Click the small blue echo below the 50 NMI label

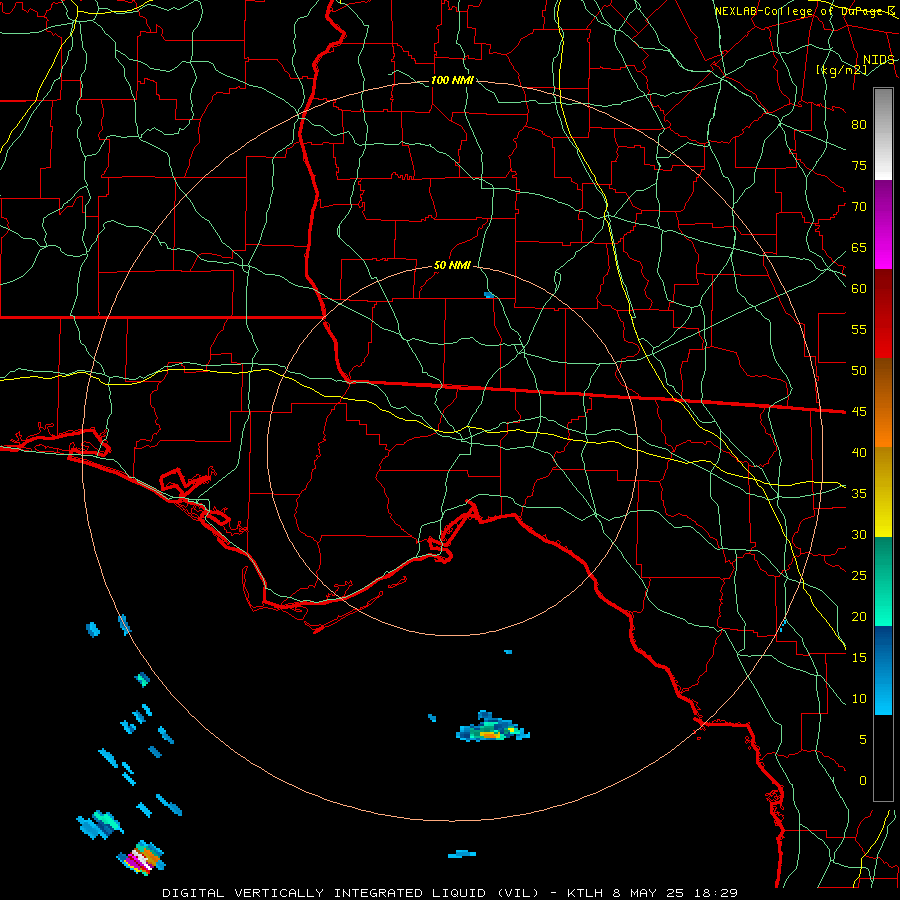coord(489,295)
